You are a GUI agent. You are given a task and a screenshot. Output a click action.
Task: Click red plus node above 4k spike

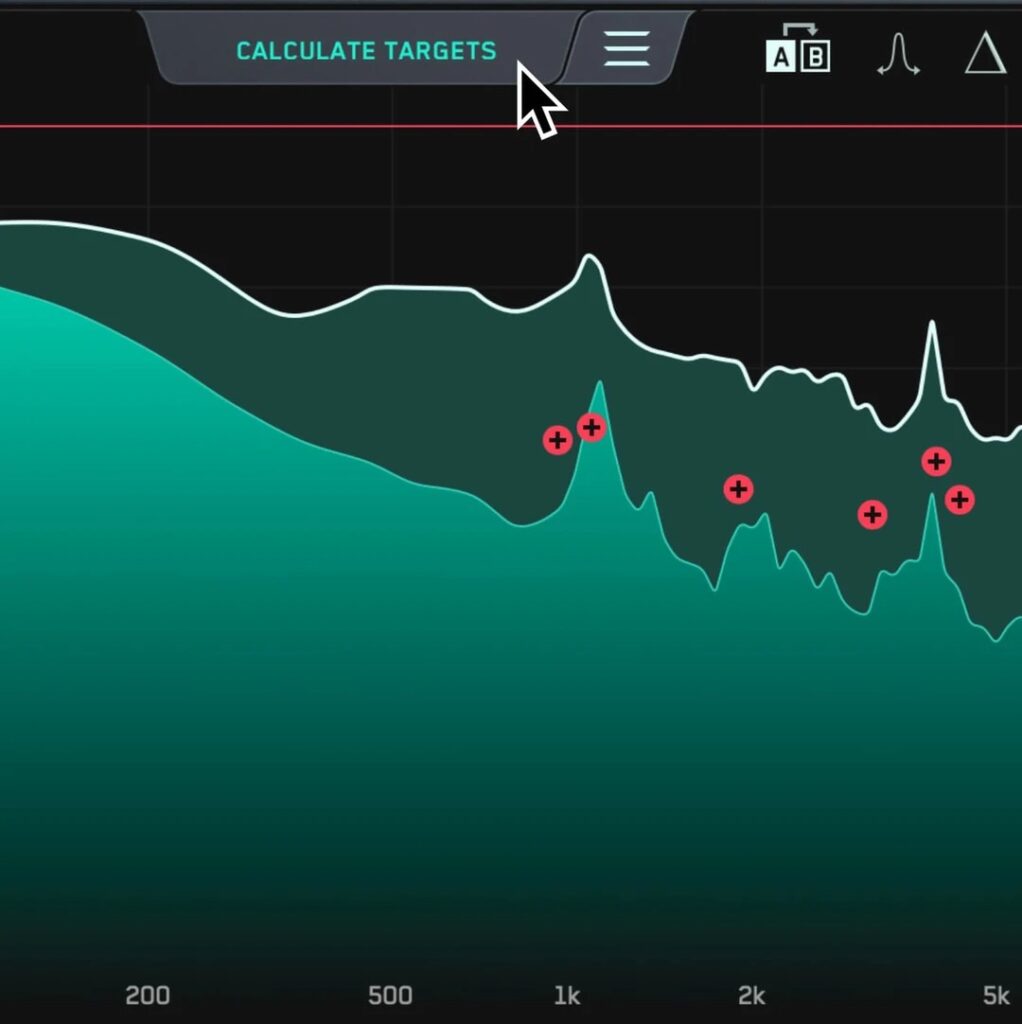[936, 461]
